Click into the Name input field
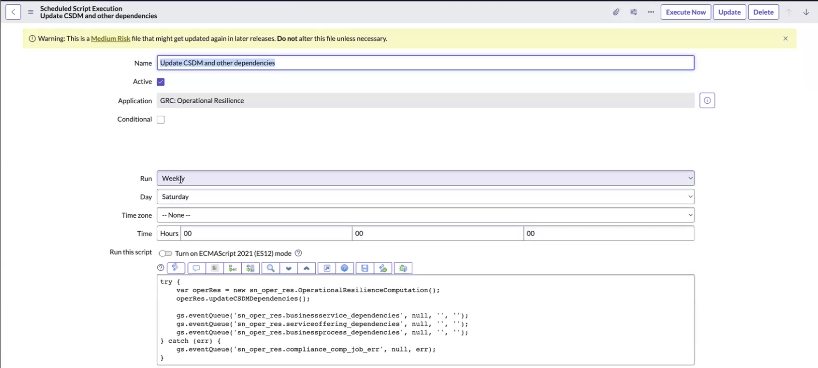Screen dimensions: 818x368 [x=426, y=63]
